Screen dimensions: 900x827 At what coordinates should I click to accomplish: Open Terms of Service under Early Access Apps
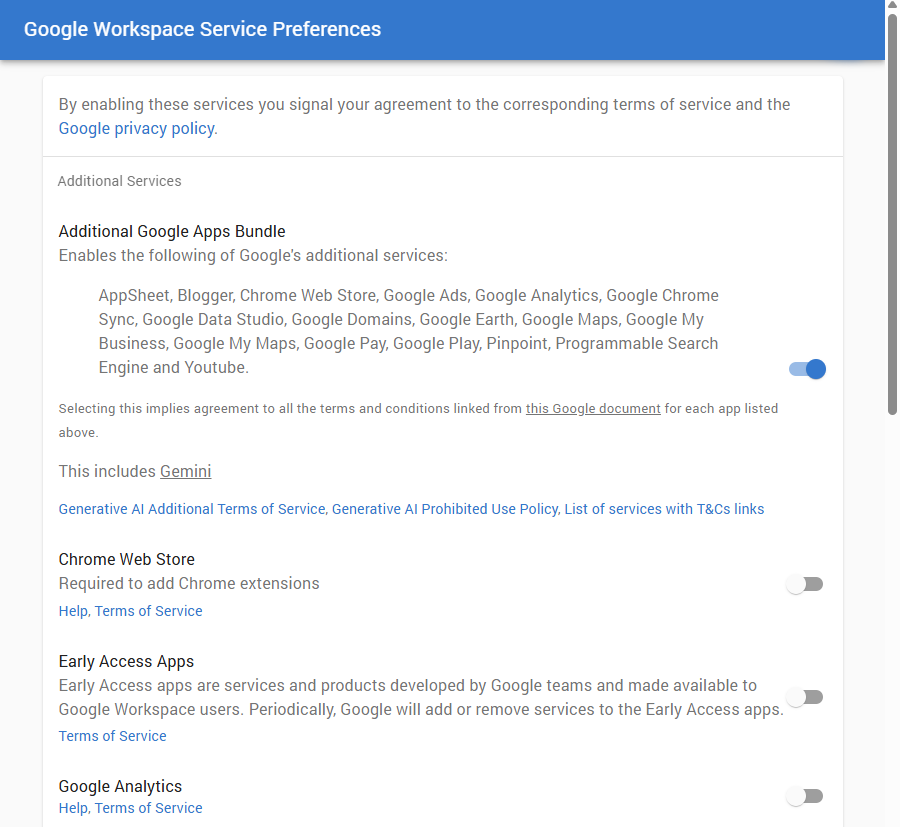pyautogui.click(x=112, y=736)
